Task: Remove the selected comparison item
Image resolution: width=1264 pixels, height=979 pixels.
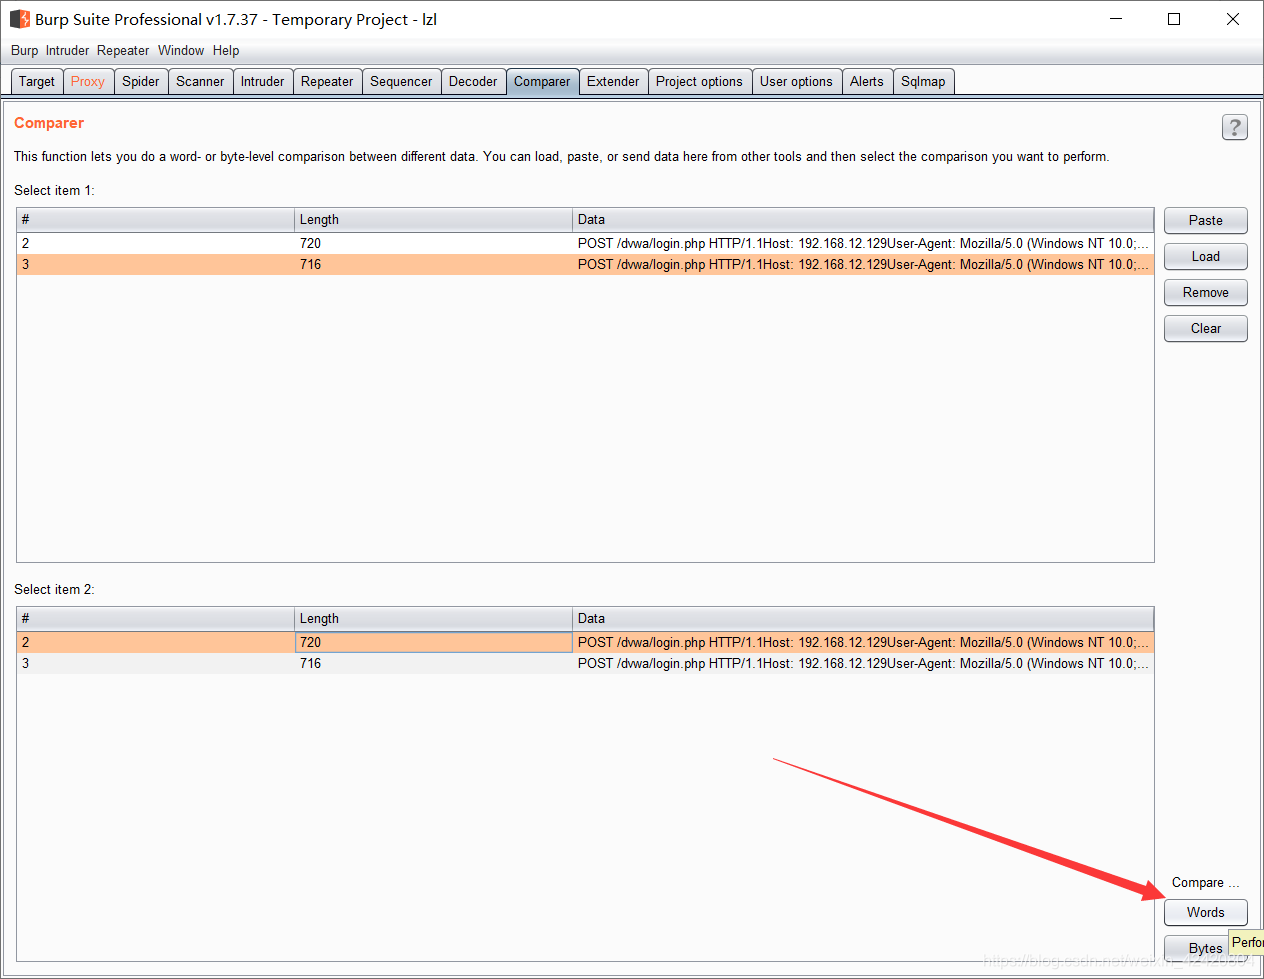Action: [x=1205, y=292]
